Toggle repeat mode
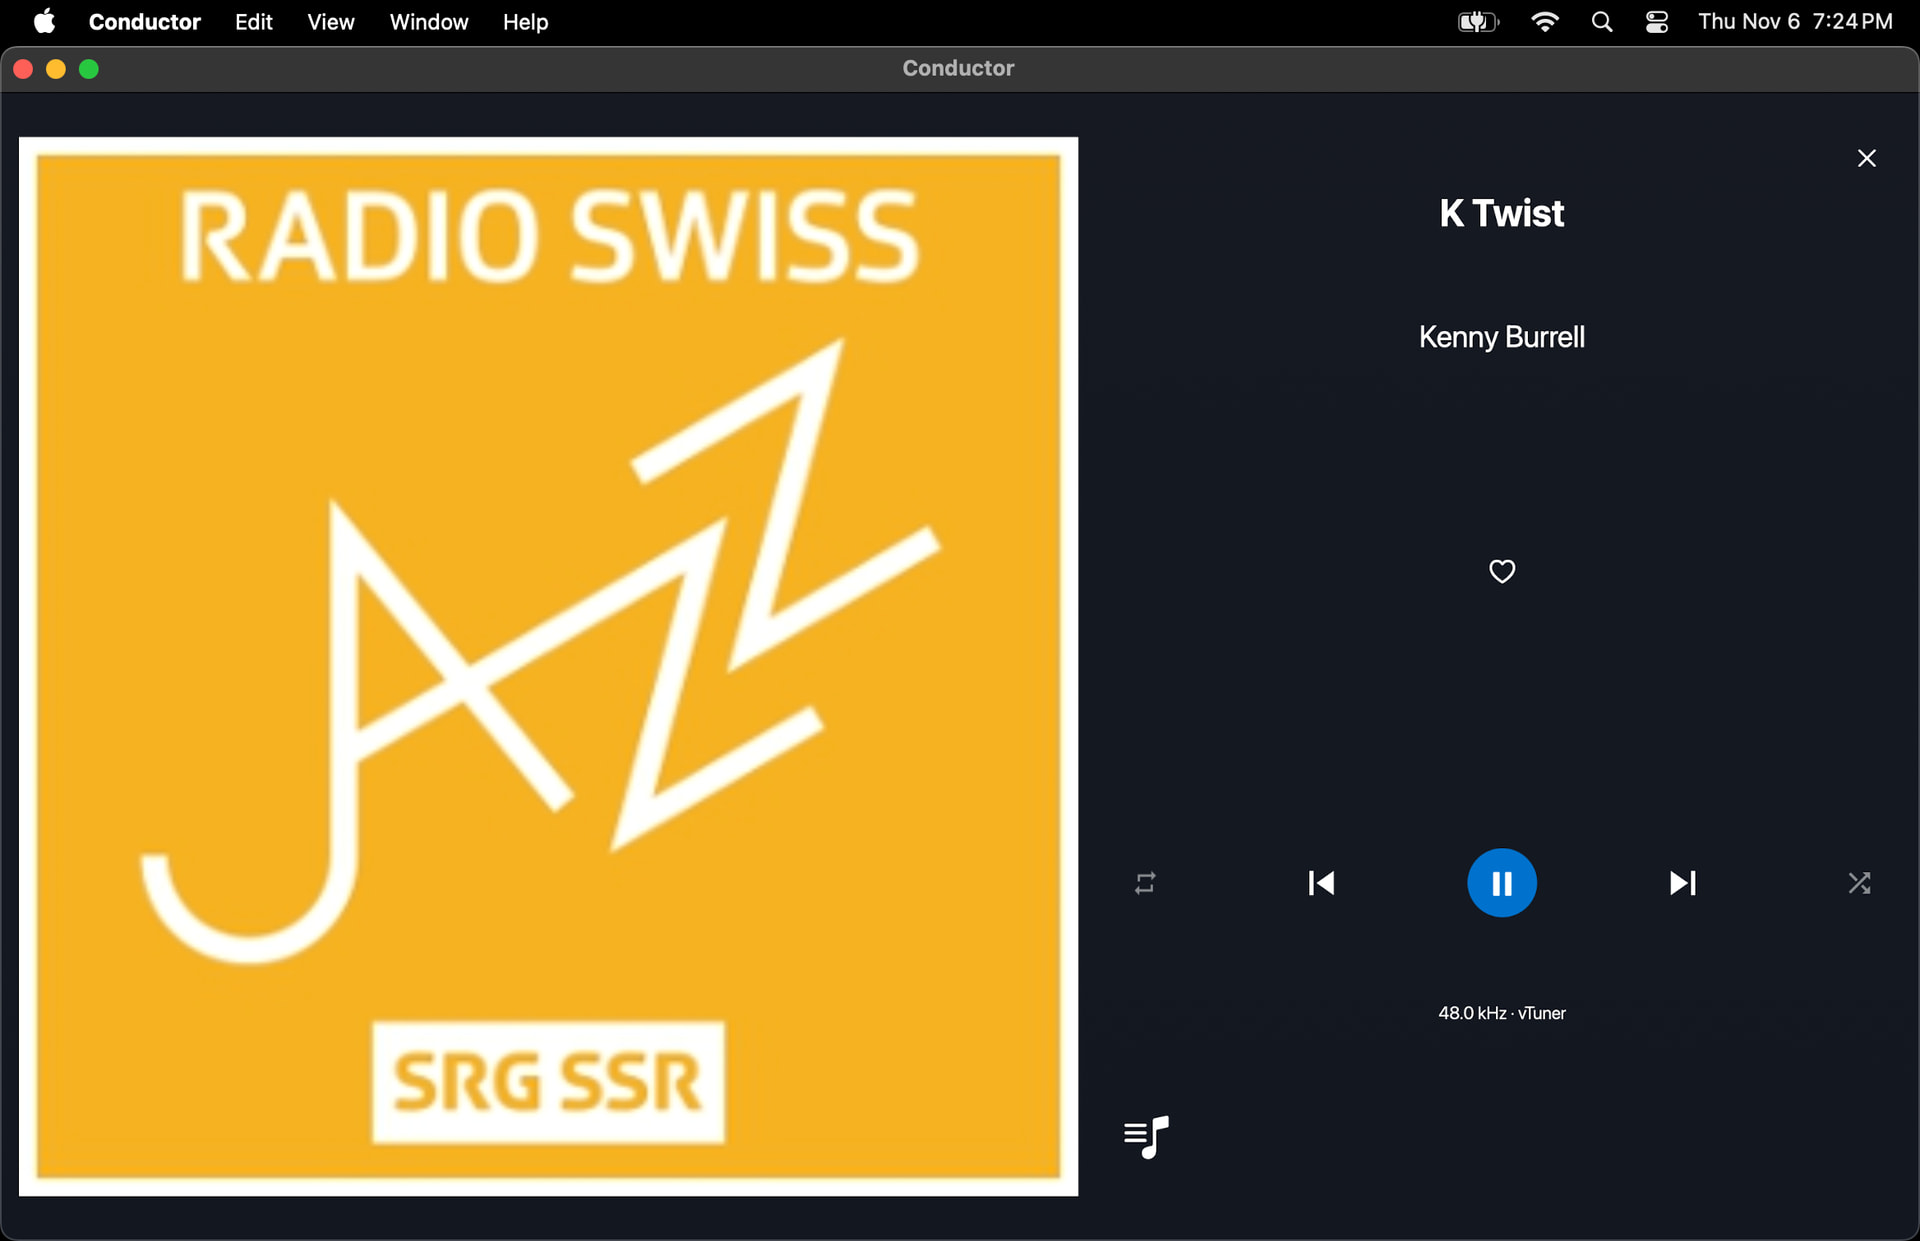1920x1241 pixels. coord(1145,883)
